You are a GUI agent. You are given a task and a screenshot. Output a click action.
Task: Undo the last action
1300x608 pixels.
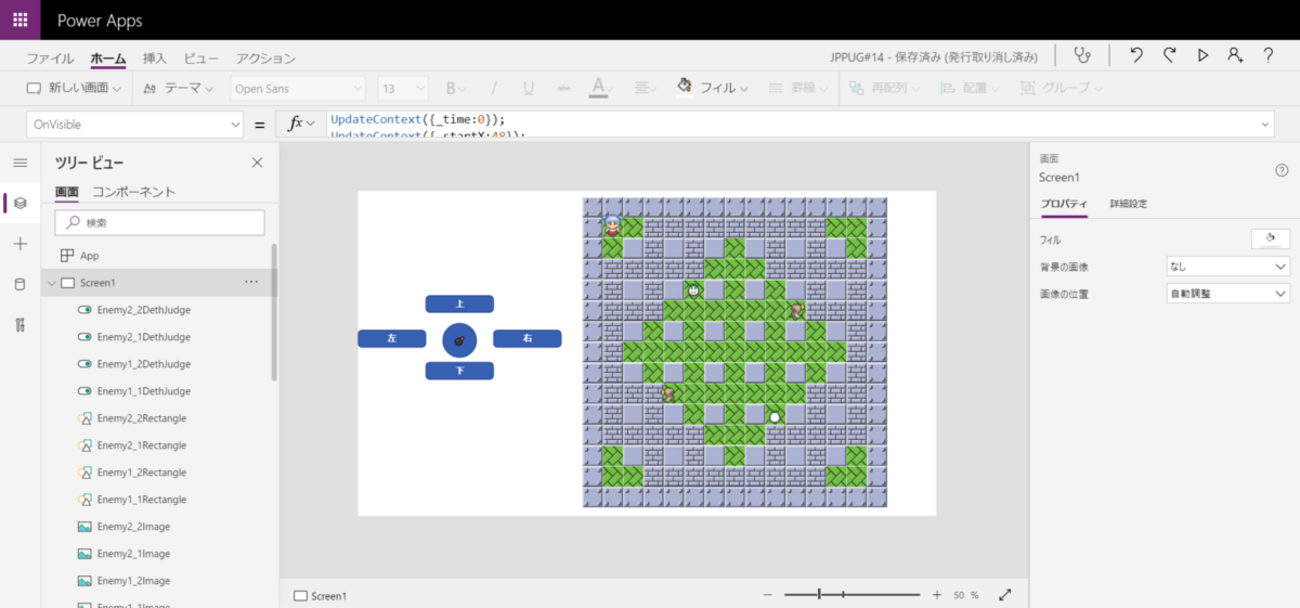click(x=1136, y=56)
